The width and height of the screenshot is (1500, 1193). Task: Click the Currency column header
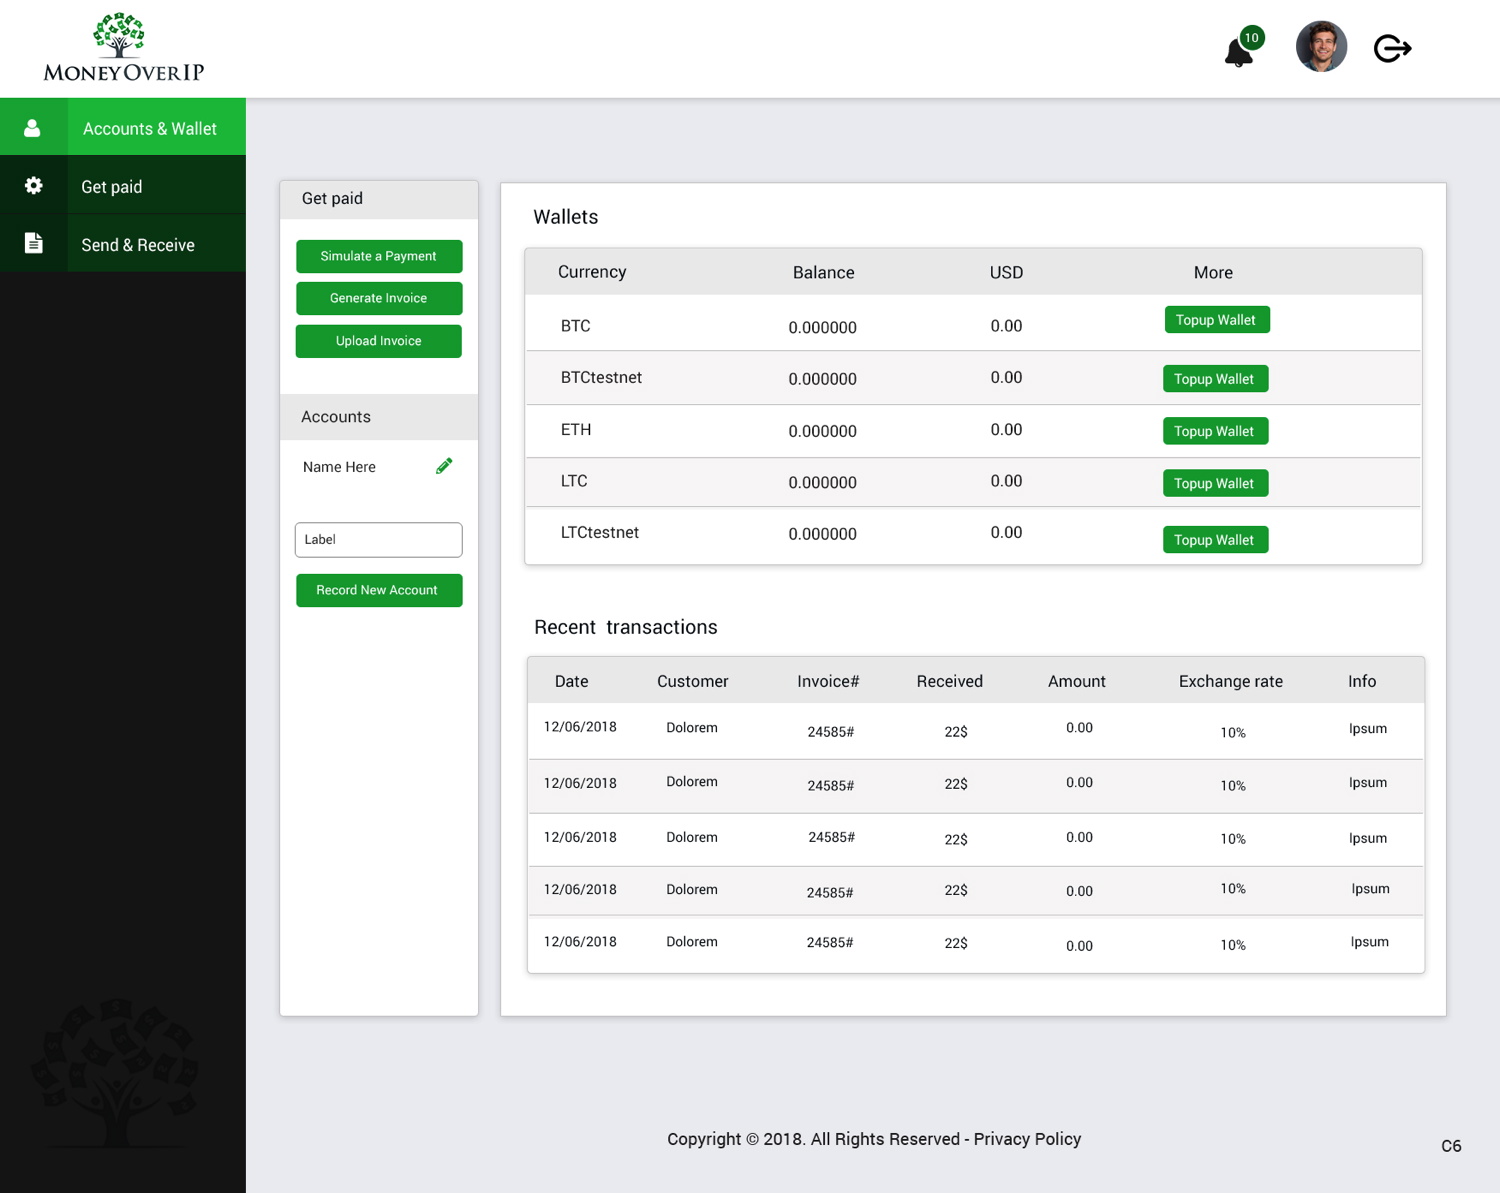point(592,272)
